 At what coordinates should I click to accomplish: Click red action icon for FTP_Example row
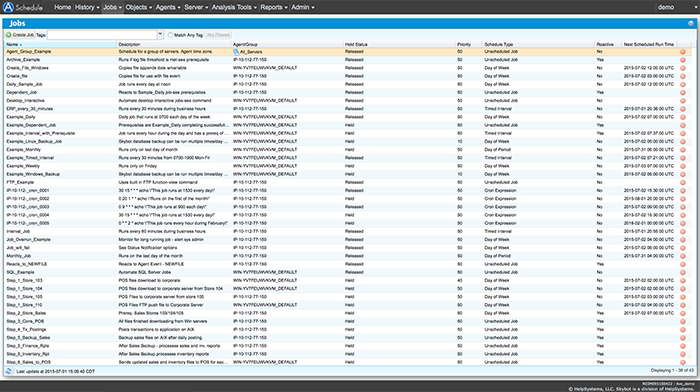683,183
